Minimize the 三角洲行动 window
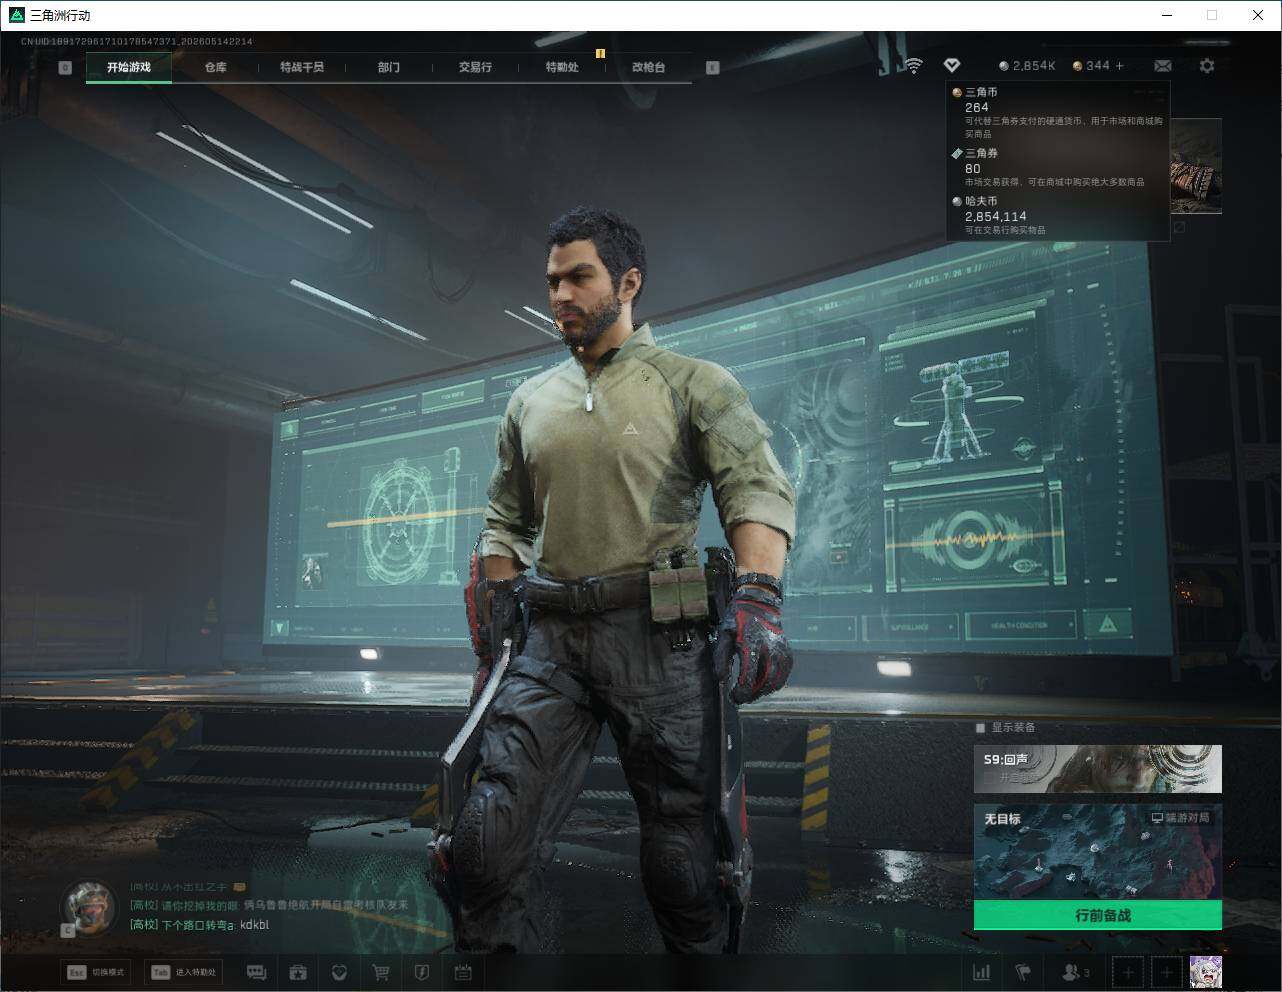 [1166, 15]
